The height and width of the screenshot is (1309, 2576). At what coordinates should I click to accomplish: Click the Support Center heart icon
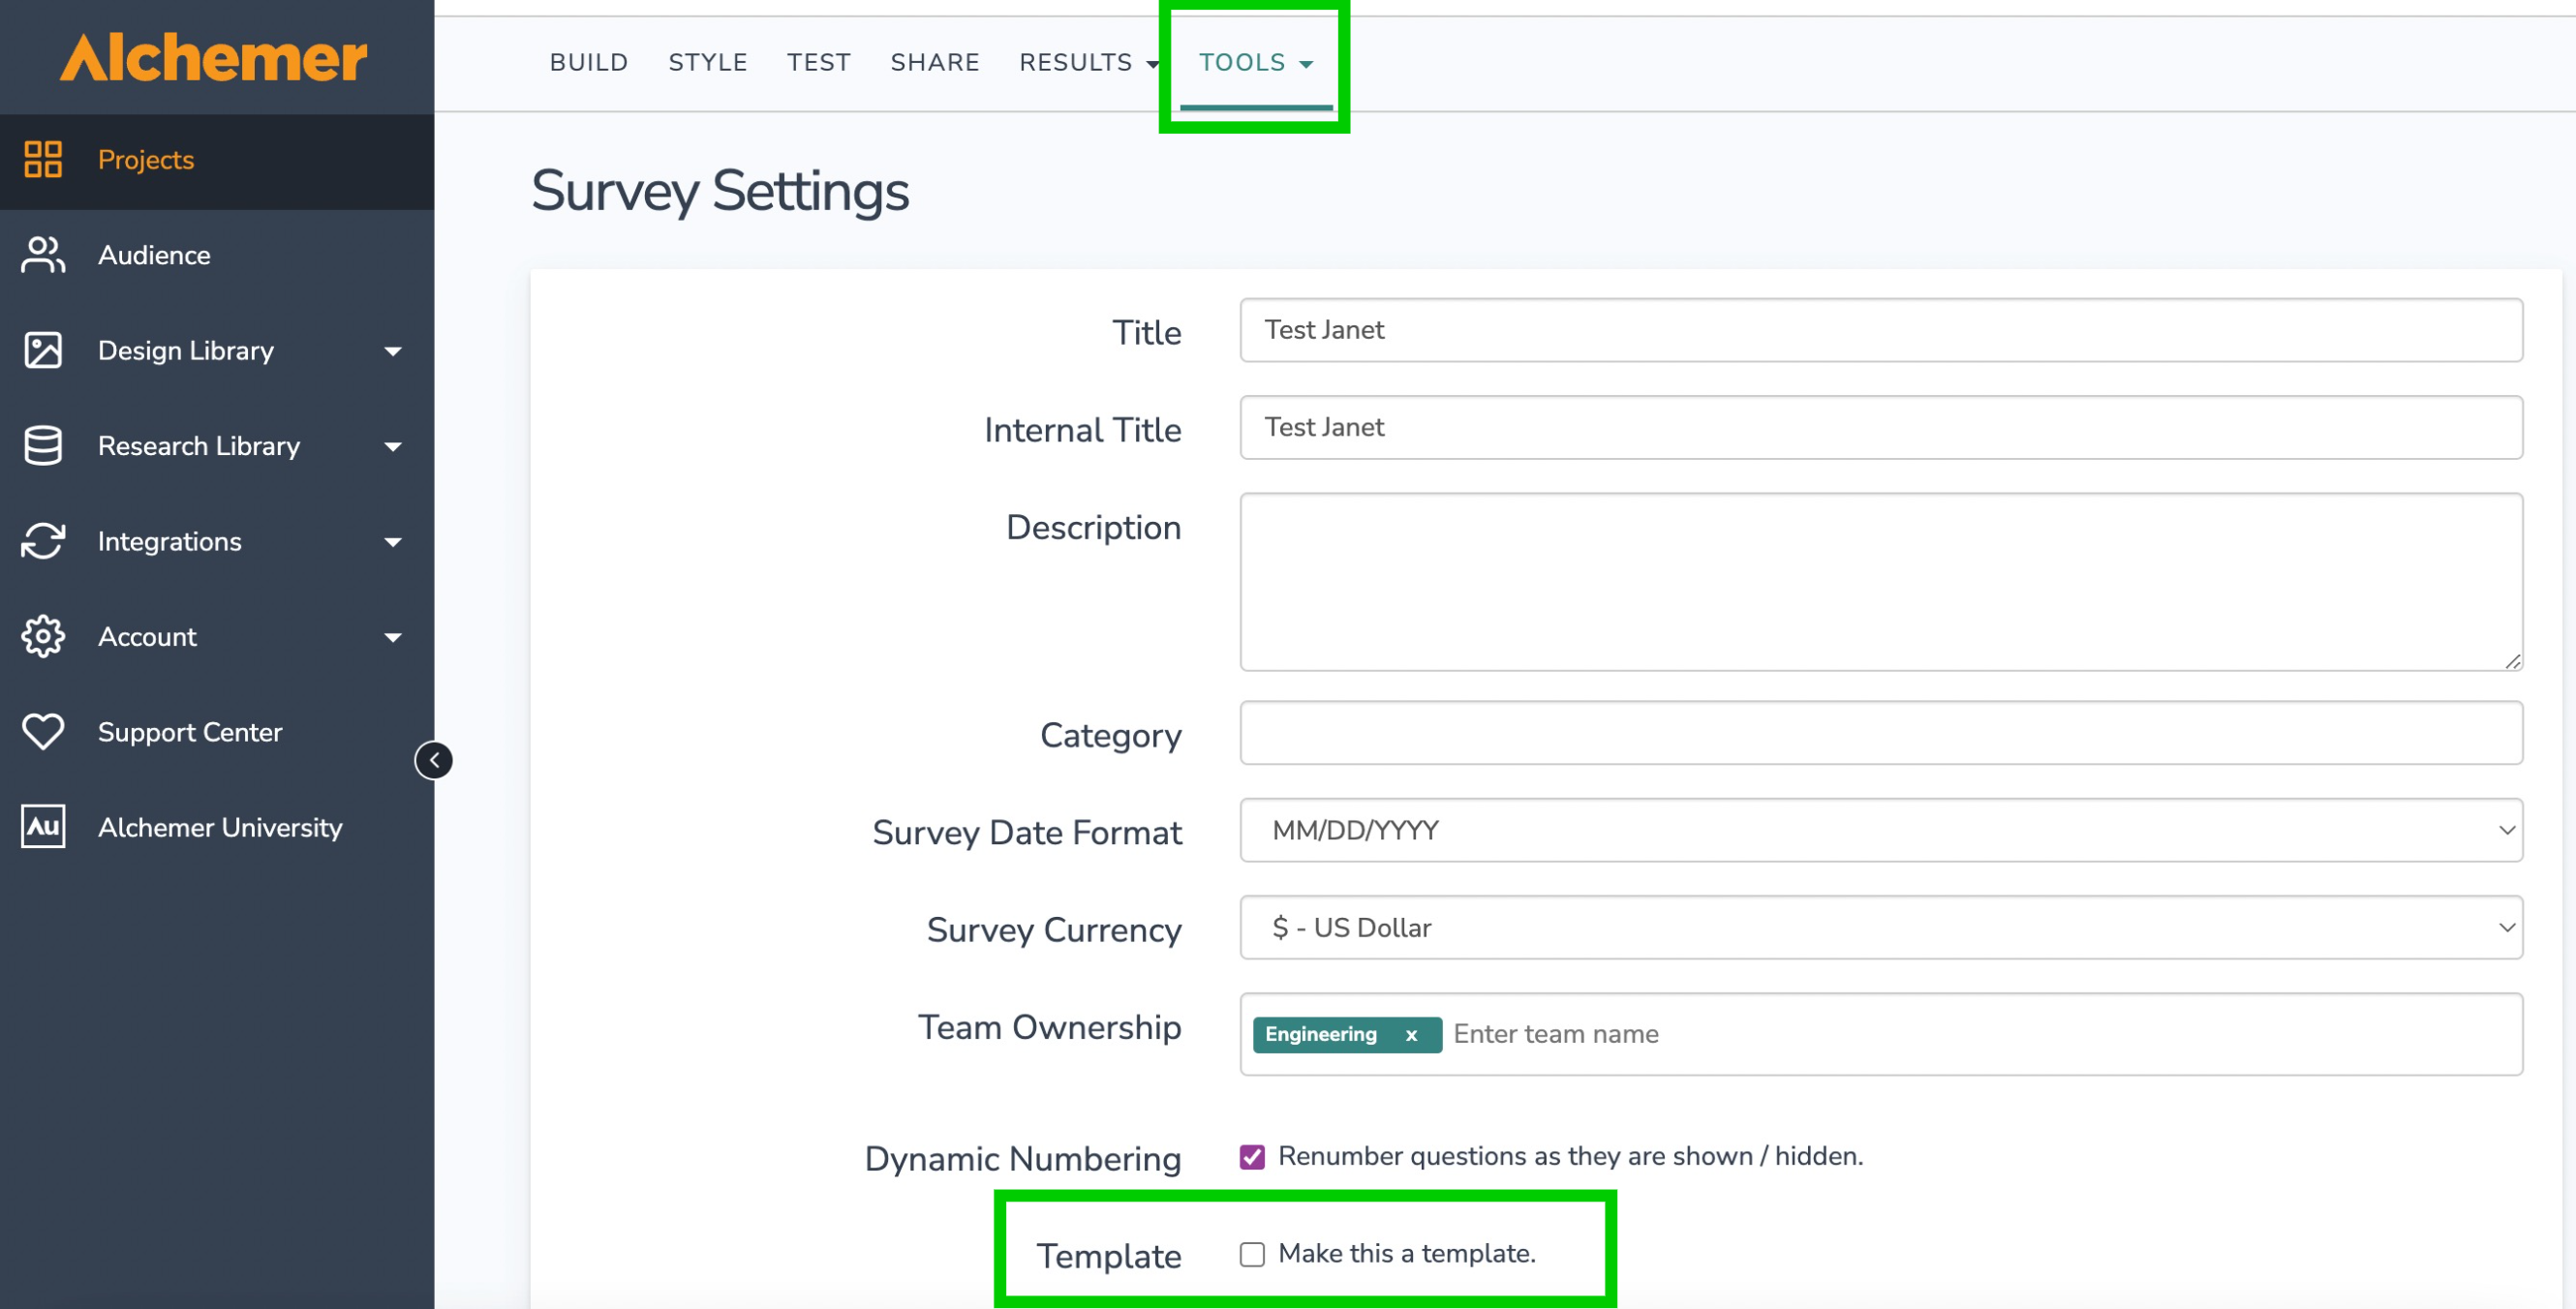coord(43,731)
